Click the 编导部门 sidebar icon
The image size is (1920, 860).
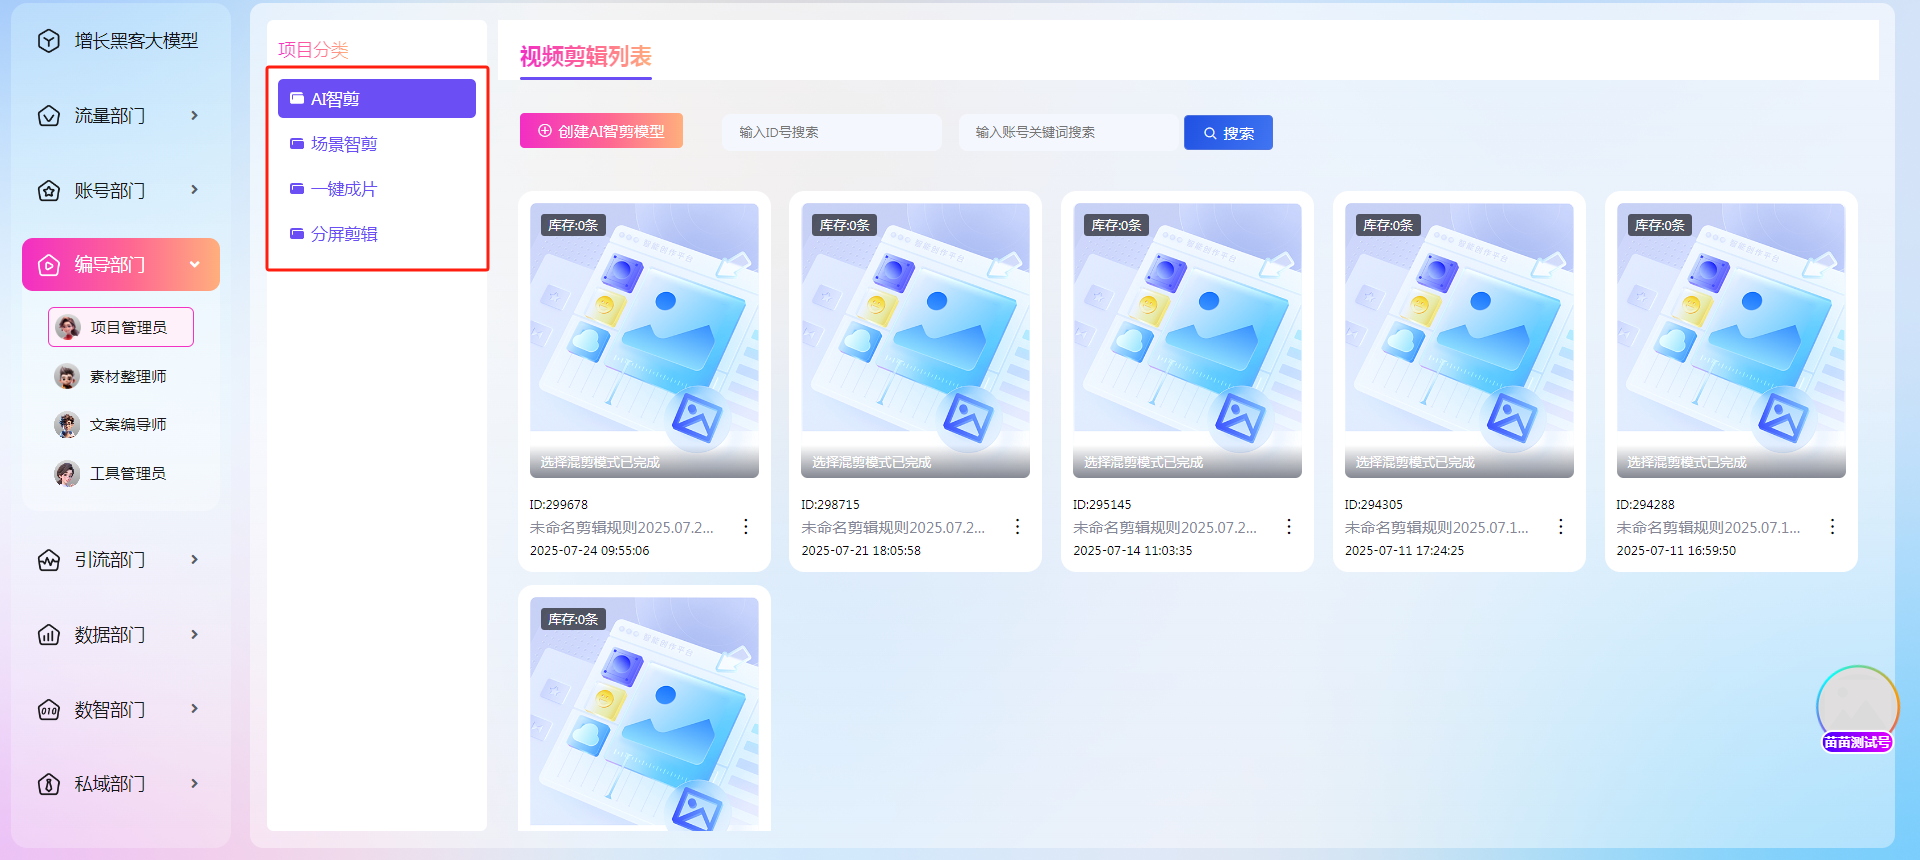click(49, 265)
